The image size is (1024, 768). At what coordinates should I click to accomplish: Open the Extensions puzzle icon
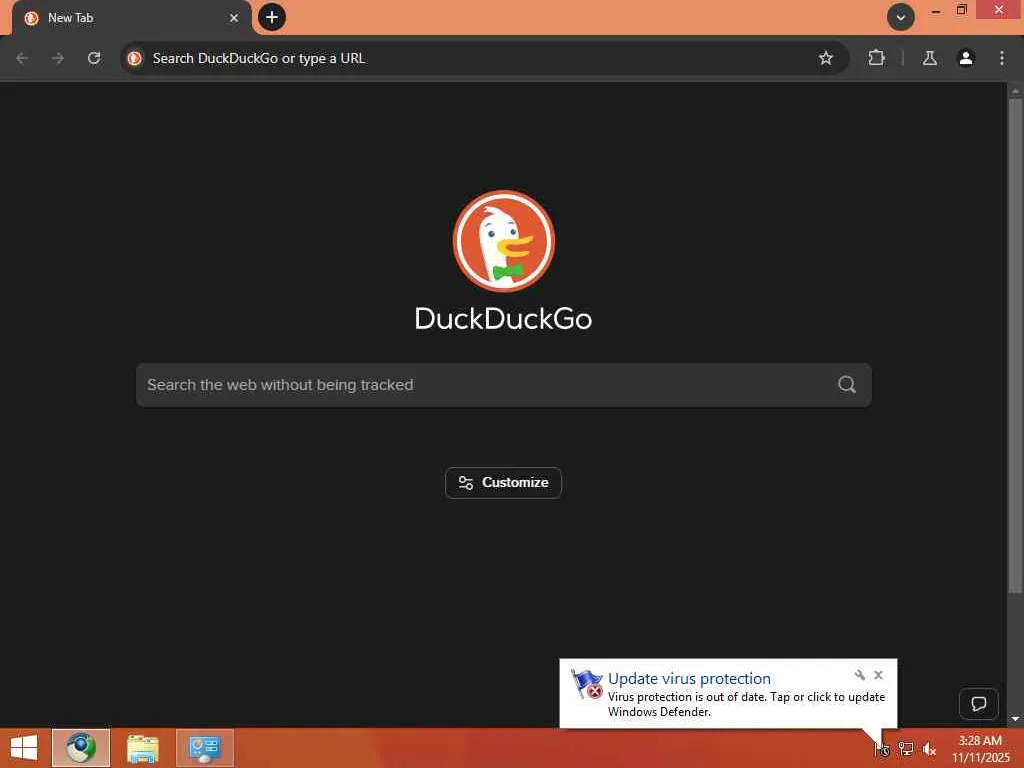coord(876,58)
